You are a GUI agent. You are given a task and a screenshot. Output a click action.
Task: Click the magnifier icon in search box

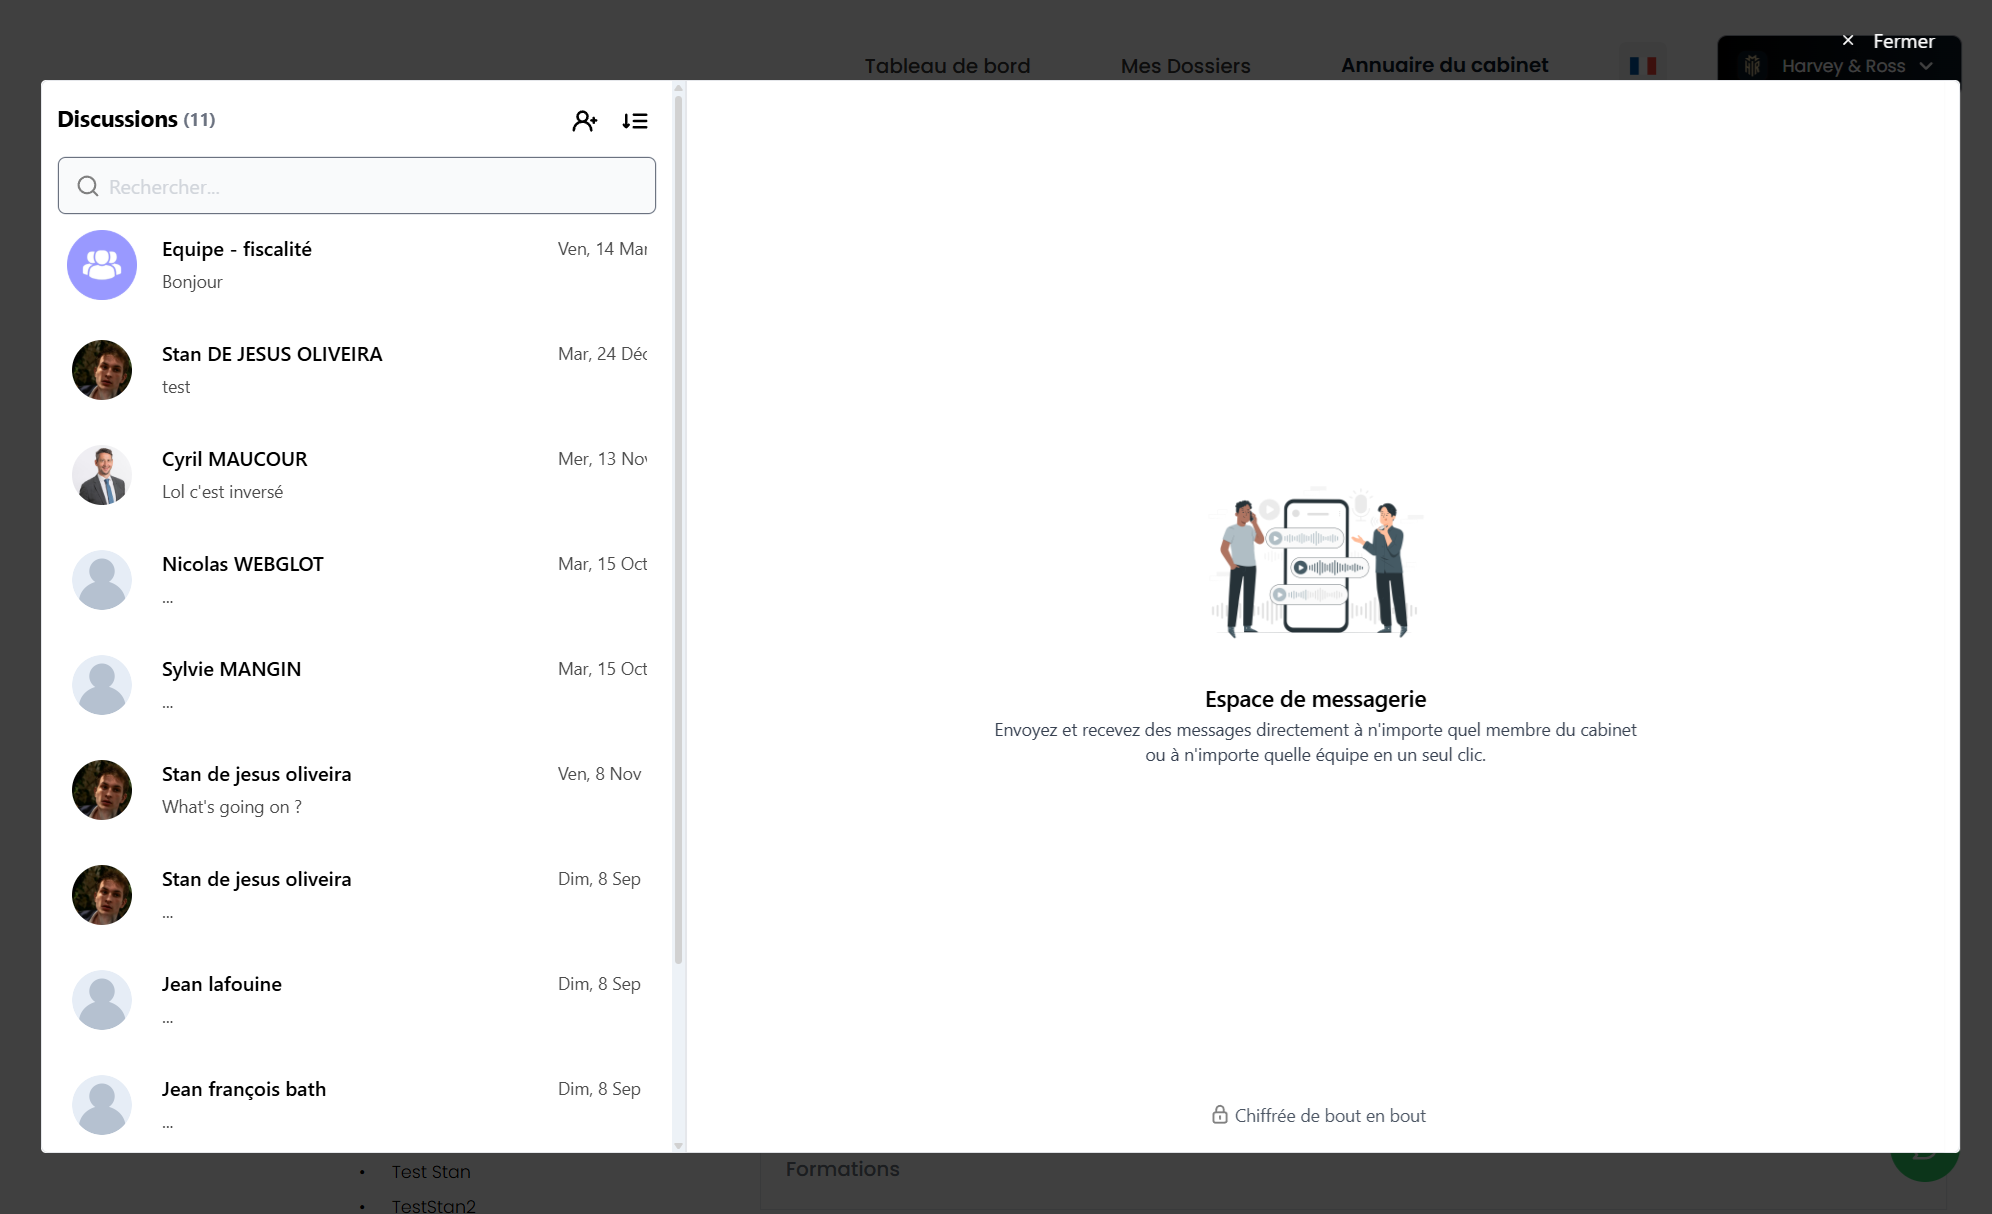[x=88, y=186]
